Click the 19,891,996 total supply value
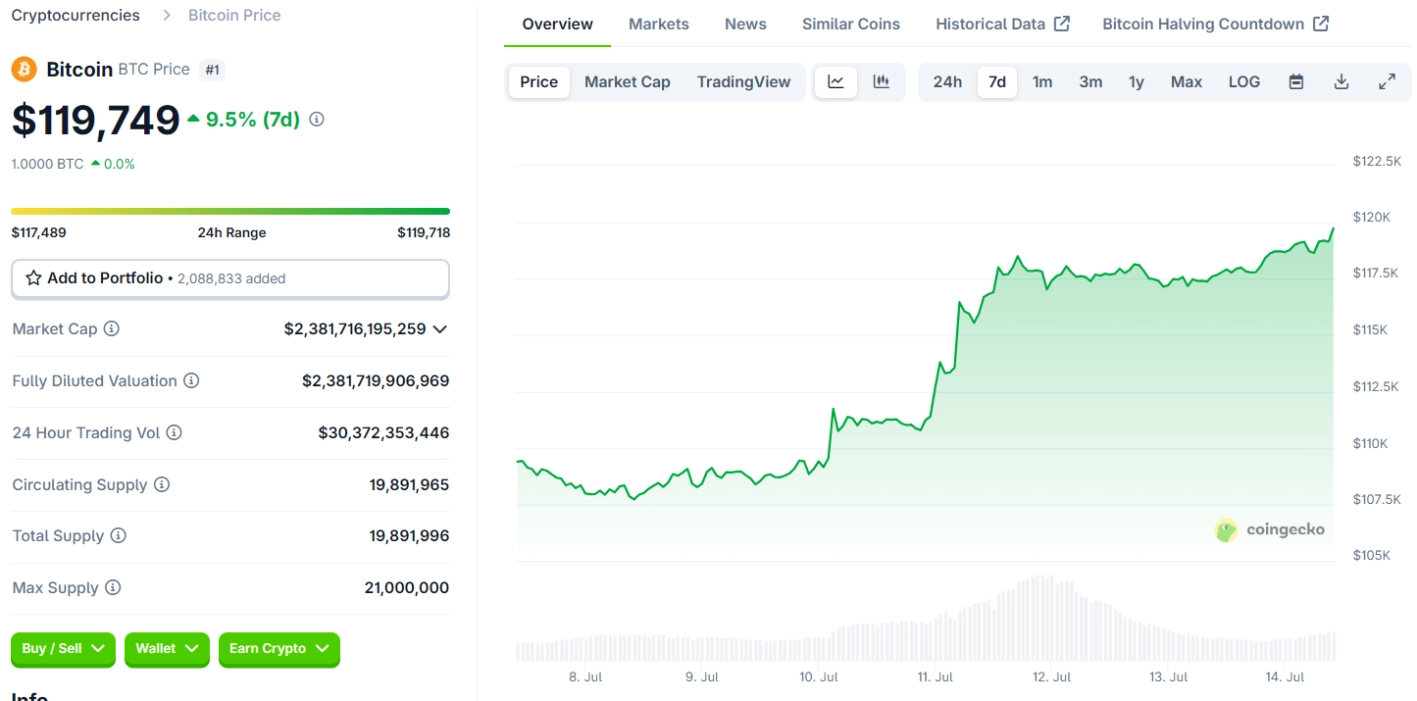The height and width of the screenshot is (701, 1417). pos(409,536)
